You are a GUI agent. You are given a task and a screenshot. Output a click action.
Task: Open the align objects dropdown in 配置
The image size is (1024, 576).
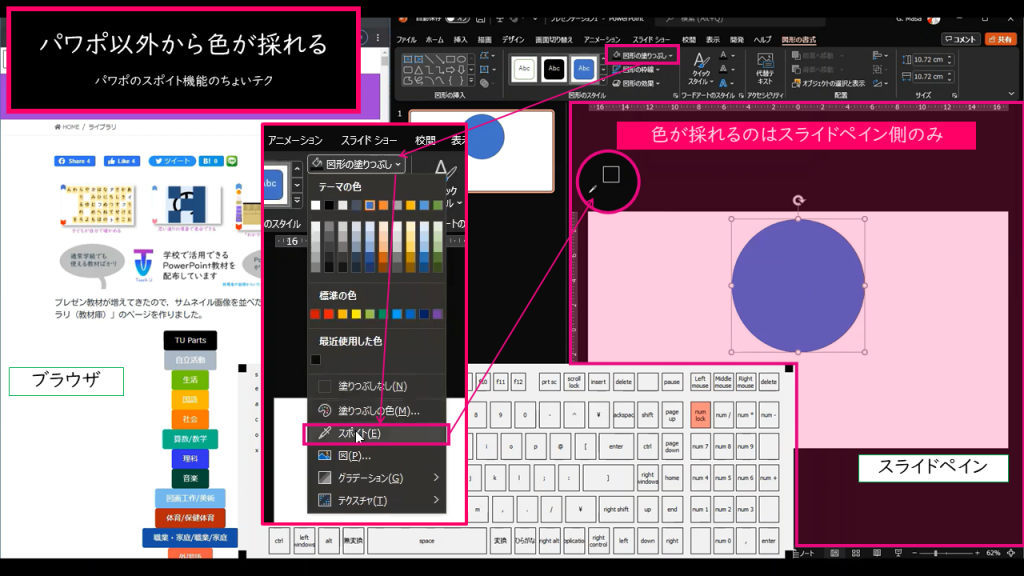tap(879, 56)
